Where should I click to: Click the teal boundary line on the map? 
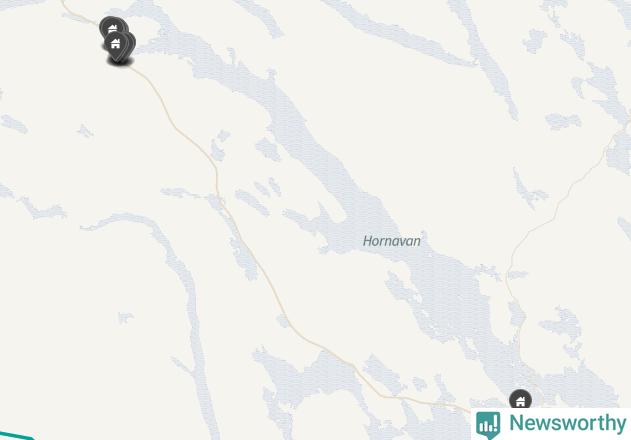pyautogui.click(x=16, y=436)
